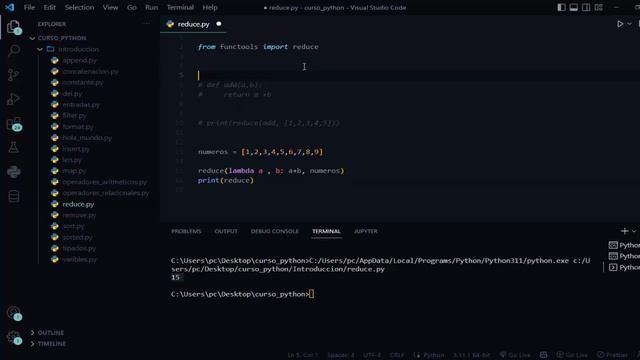Select the Terminal panel tab
The height and width of the screenshot is (360, 640).
(x=326, y=231)
